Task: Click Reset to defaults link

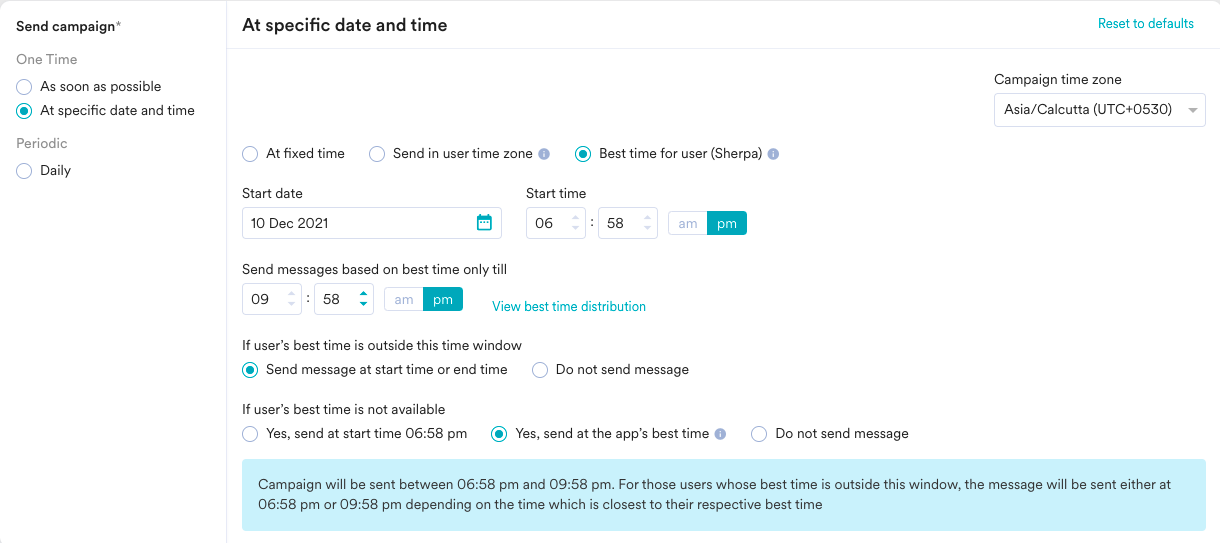Action: tap(1145, 23)
